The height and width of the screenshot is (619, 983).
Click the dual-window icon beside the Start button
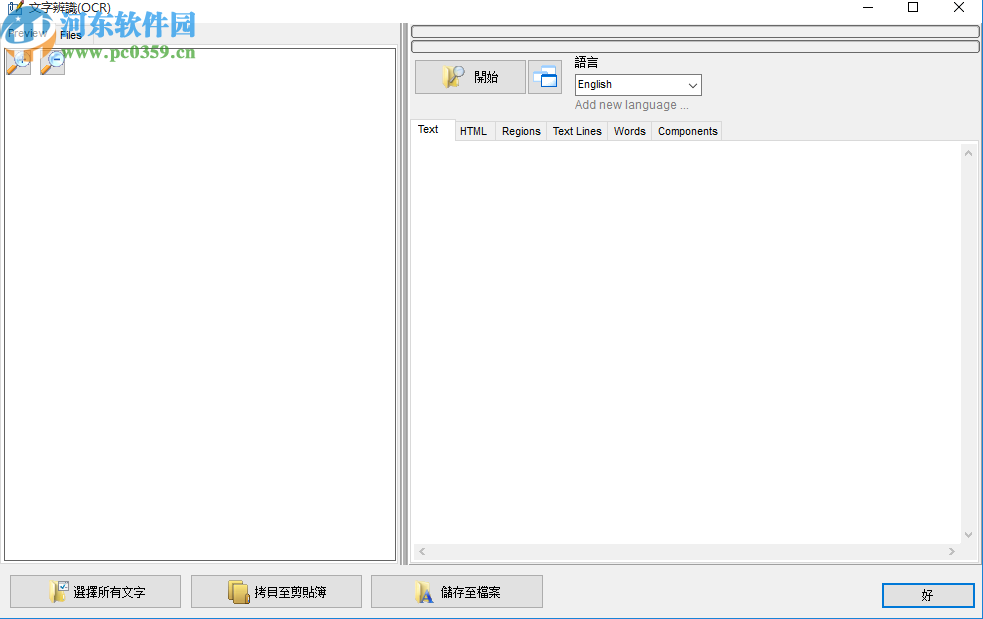545,76
